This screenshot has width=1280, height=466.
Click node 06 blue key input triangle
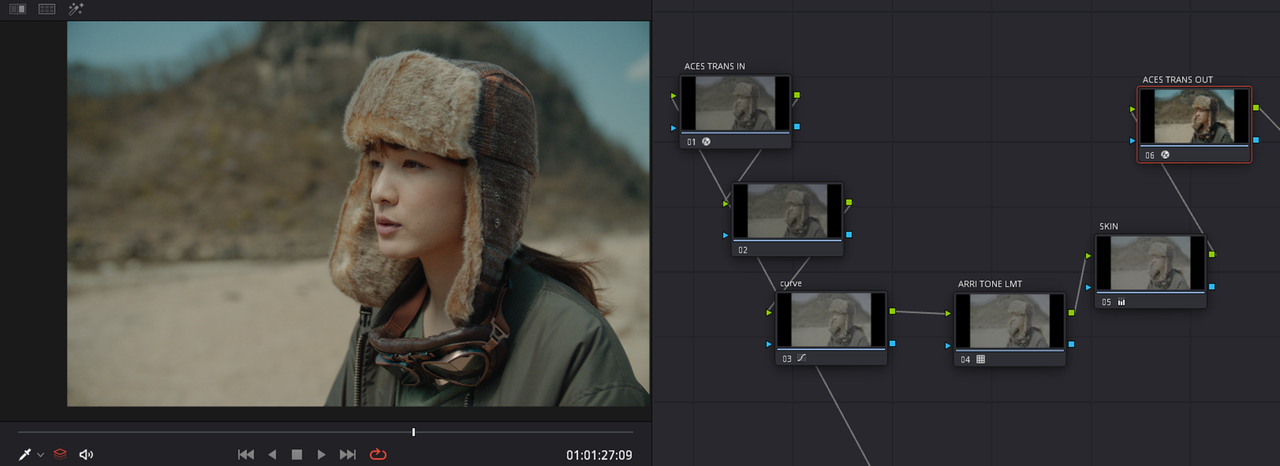[x=1134, y=140]
